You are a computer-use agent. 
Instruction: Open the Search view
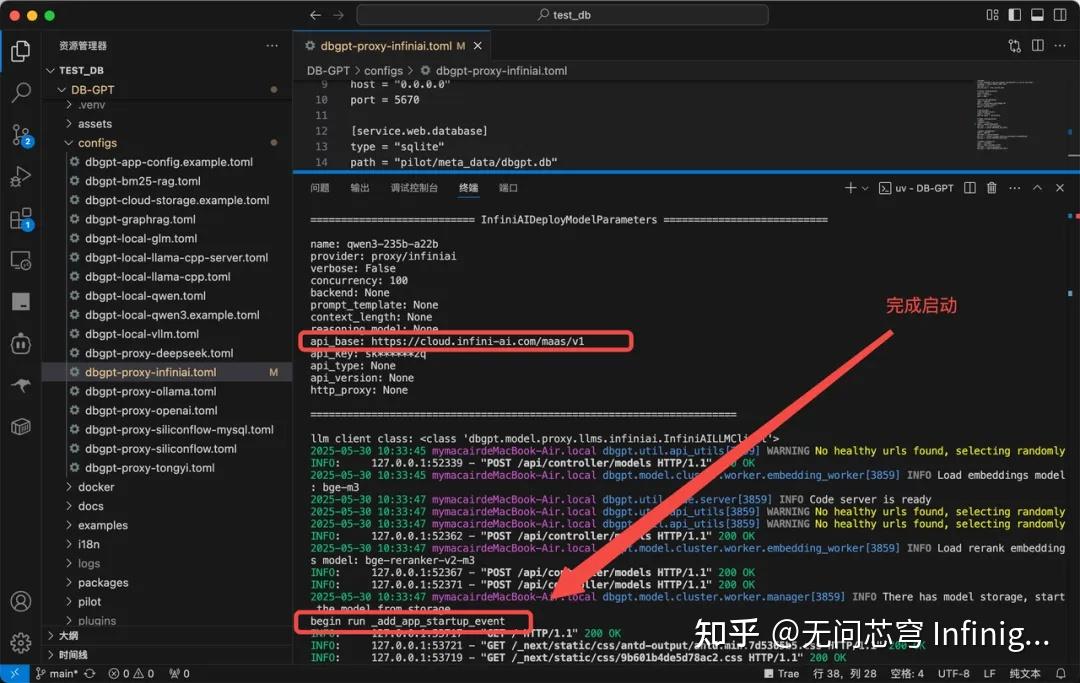click(20, 92)
